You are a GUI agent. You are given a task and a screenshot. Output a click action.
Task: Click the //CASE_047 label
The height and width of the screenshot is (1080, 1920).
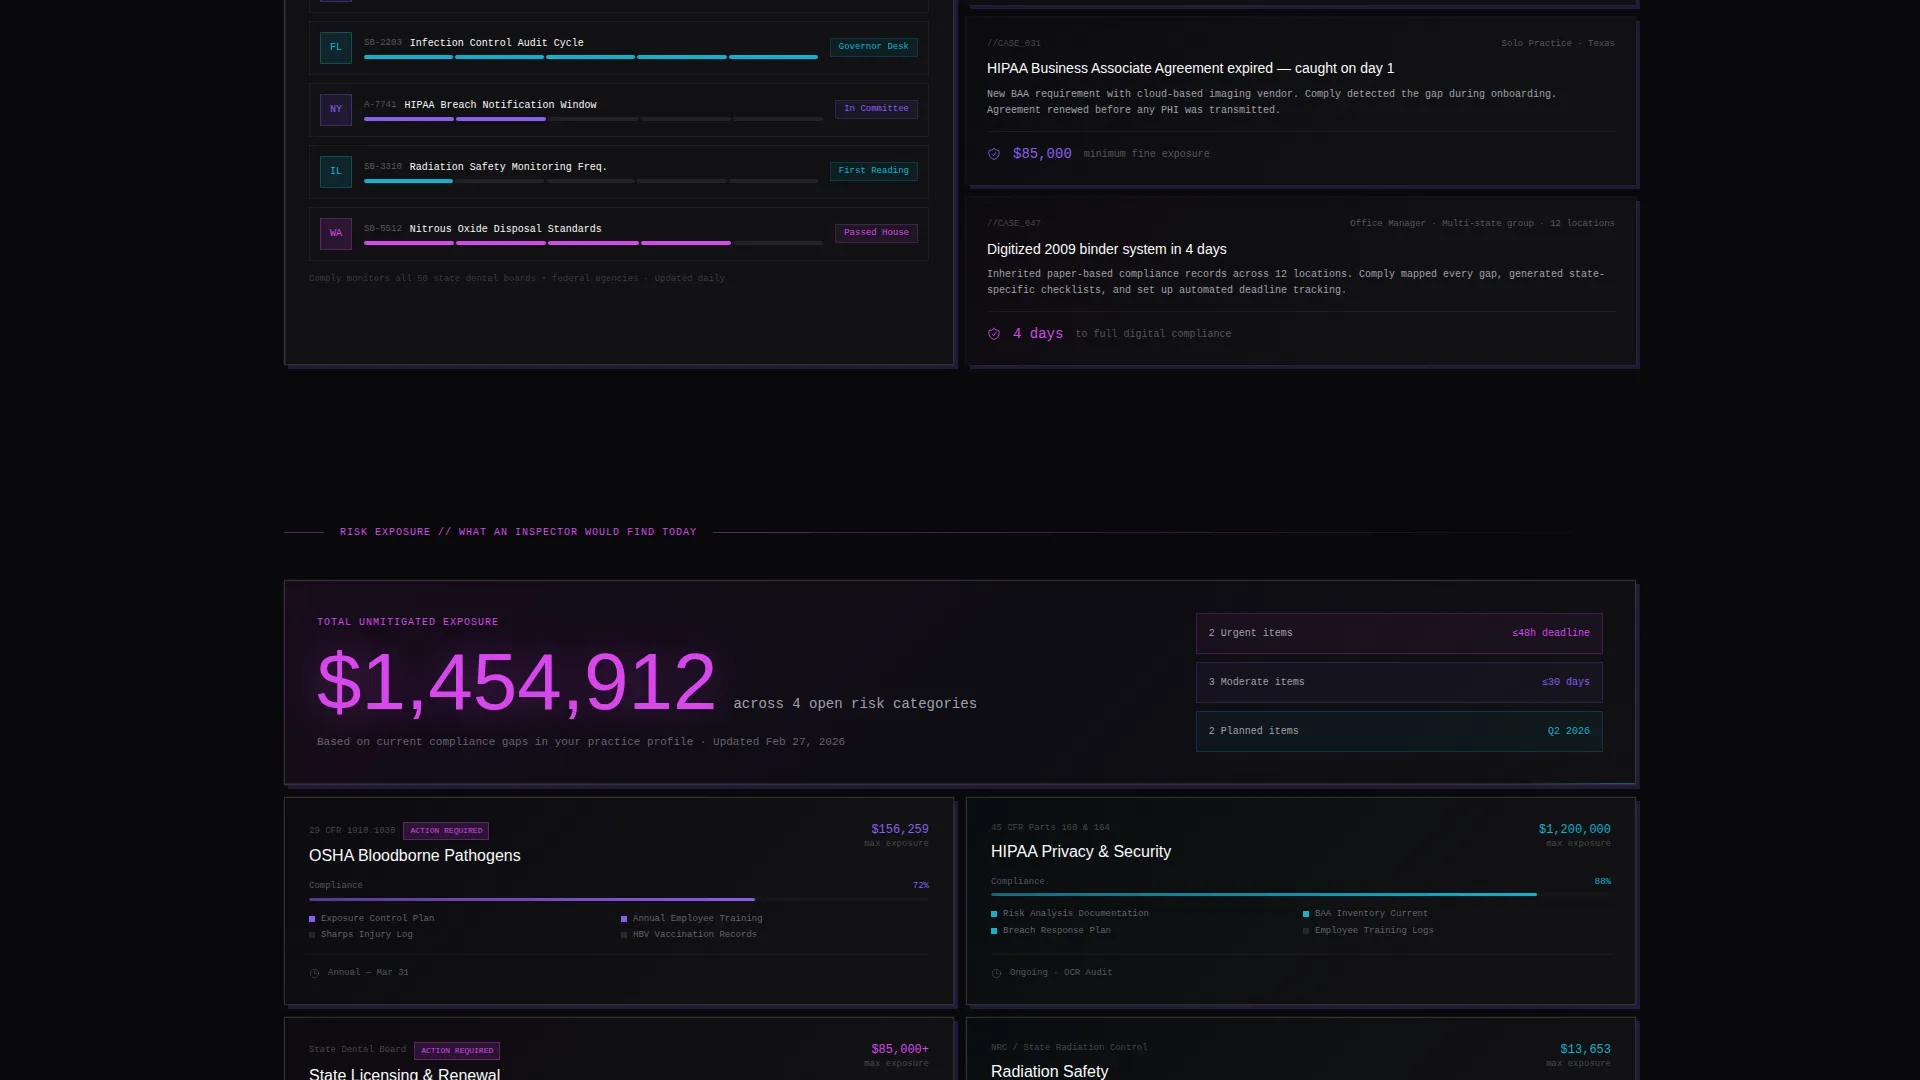1014,224
